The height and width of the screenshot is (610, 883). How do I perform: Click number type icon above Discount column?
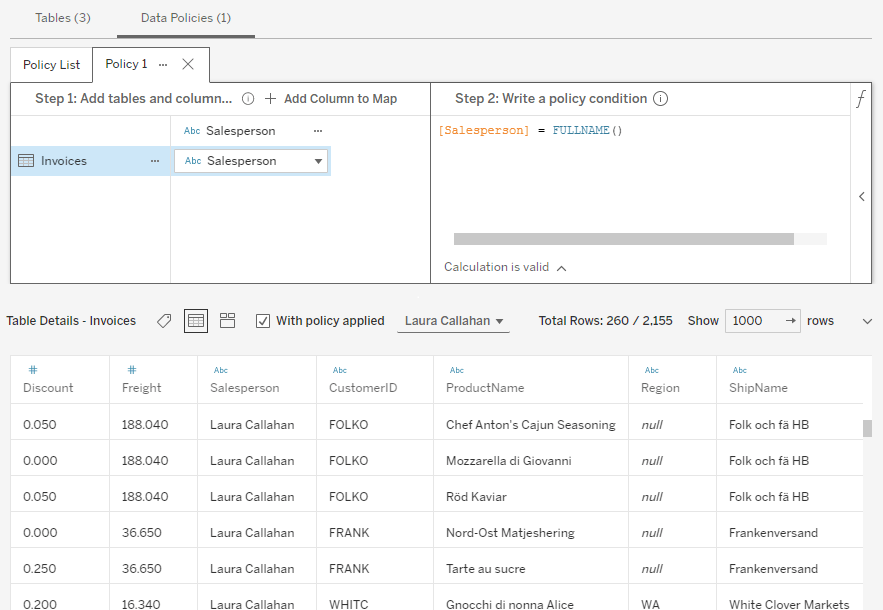click(x=33, y=370)
